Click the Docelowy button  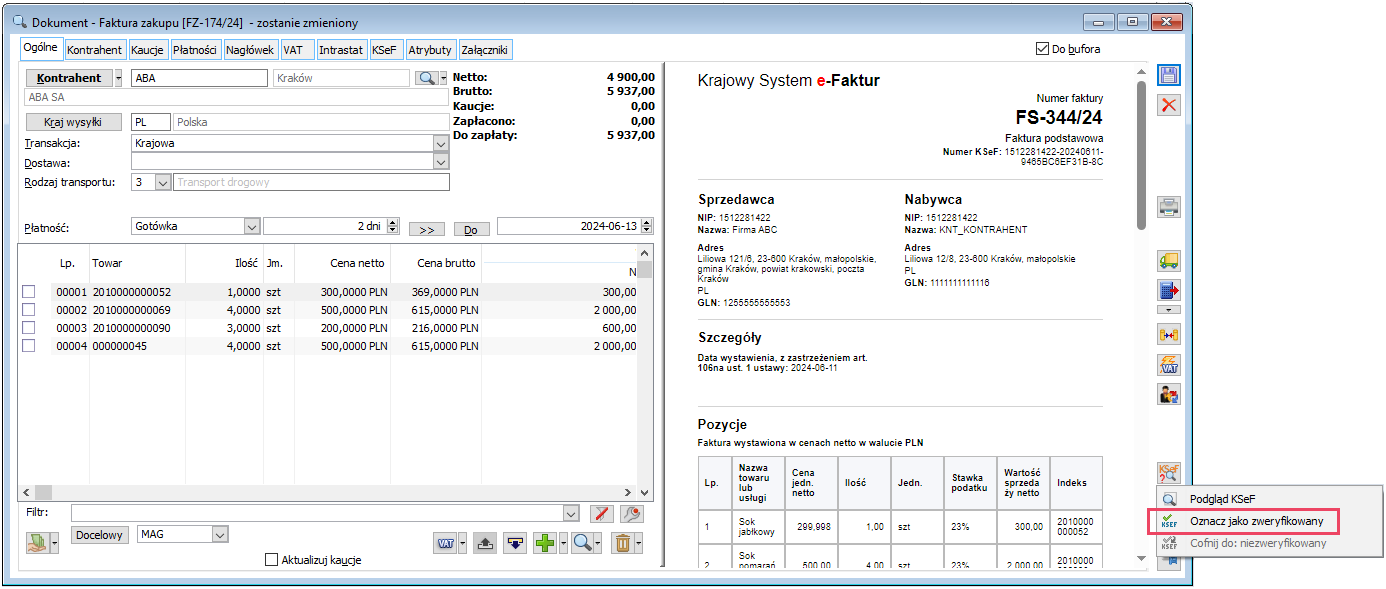point(102,535)
